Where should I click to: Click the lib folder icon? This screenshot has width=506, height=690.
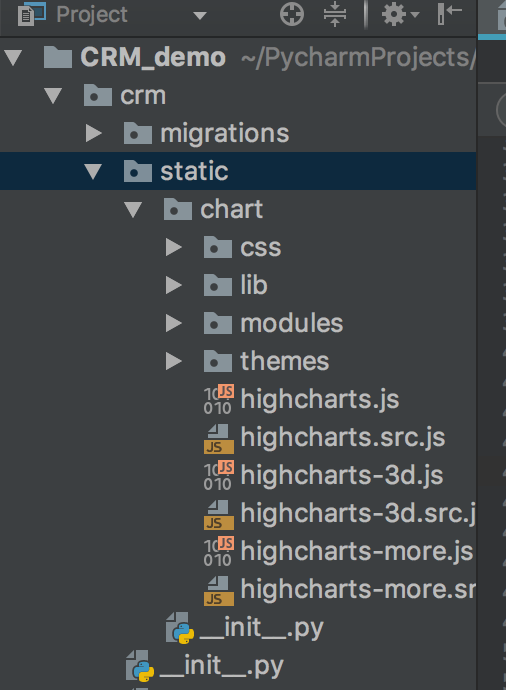click(x=218, y=285)
